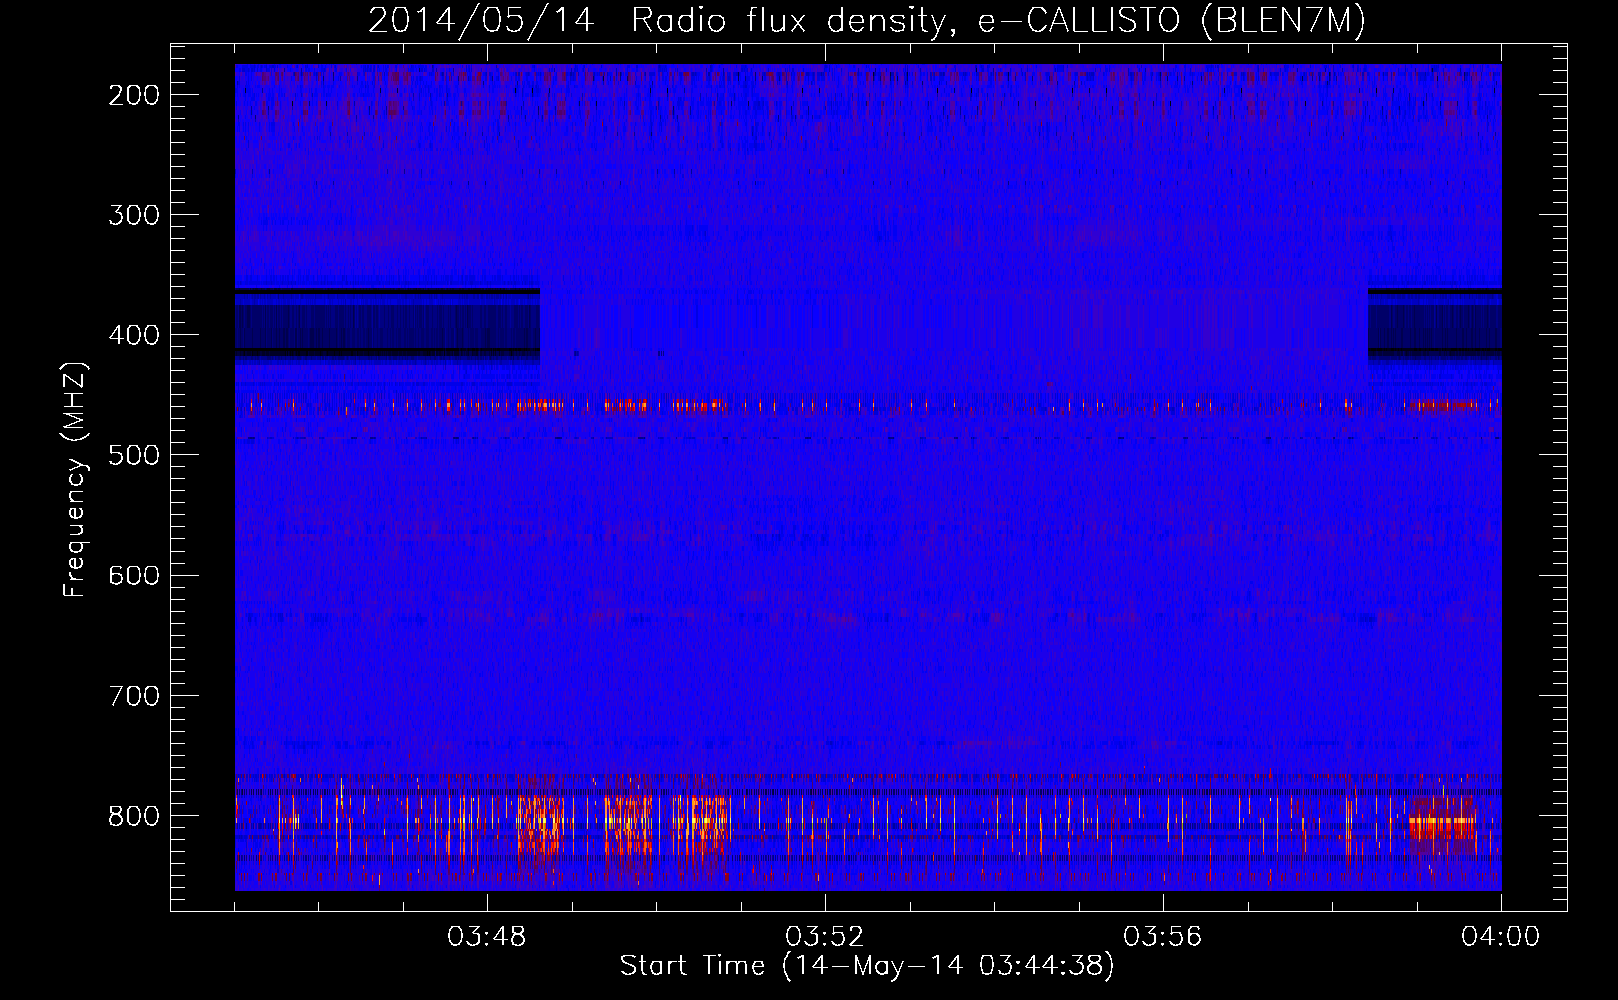1618x1000 pixels.
Task: Select the 700 frequency tick label
Action: point(134,695)
